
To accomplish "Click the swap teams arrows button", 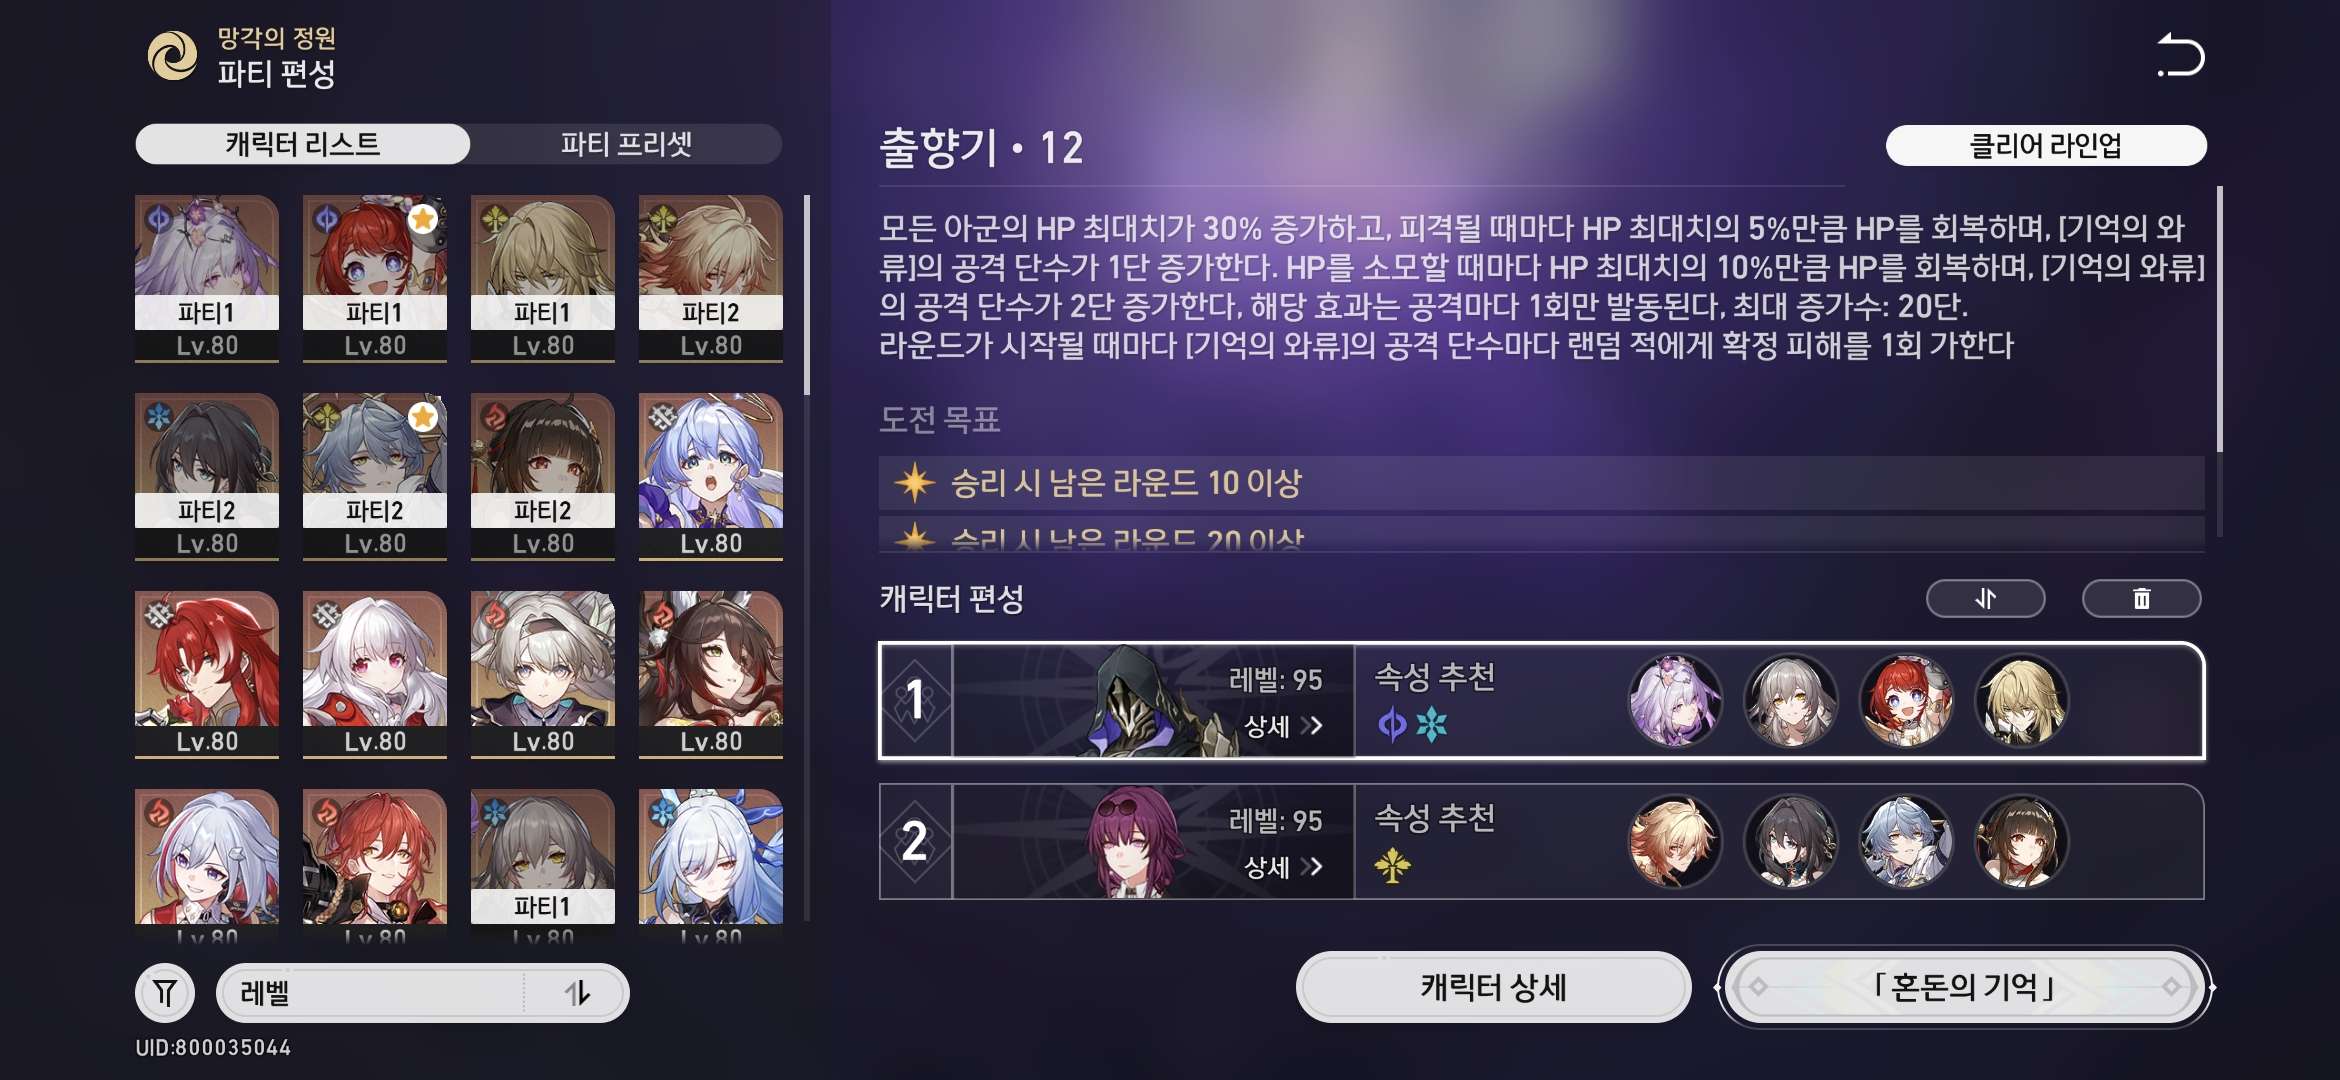I will click(x=1985, y=598).
